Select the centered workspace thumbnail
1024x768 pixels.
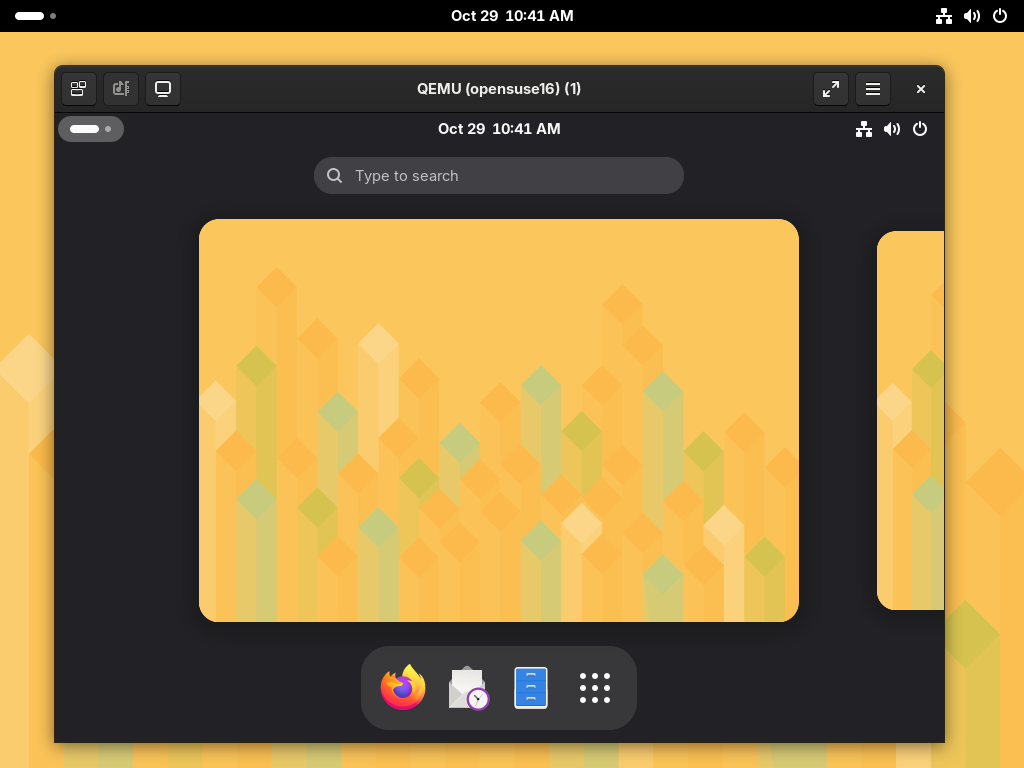click(499, 420)
